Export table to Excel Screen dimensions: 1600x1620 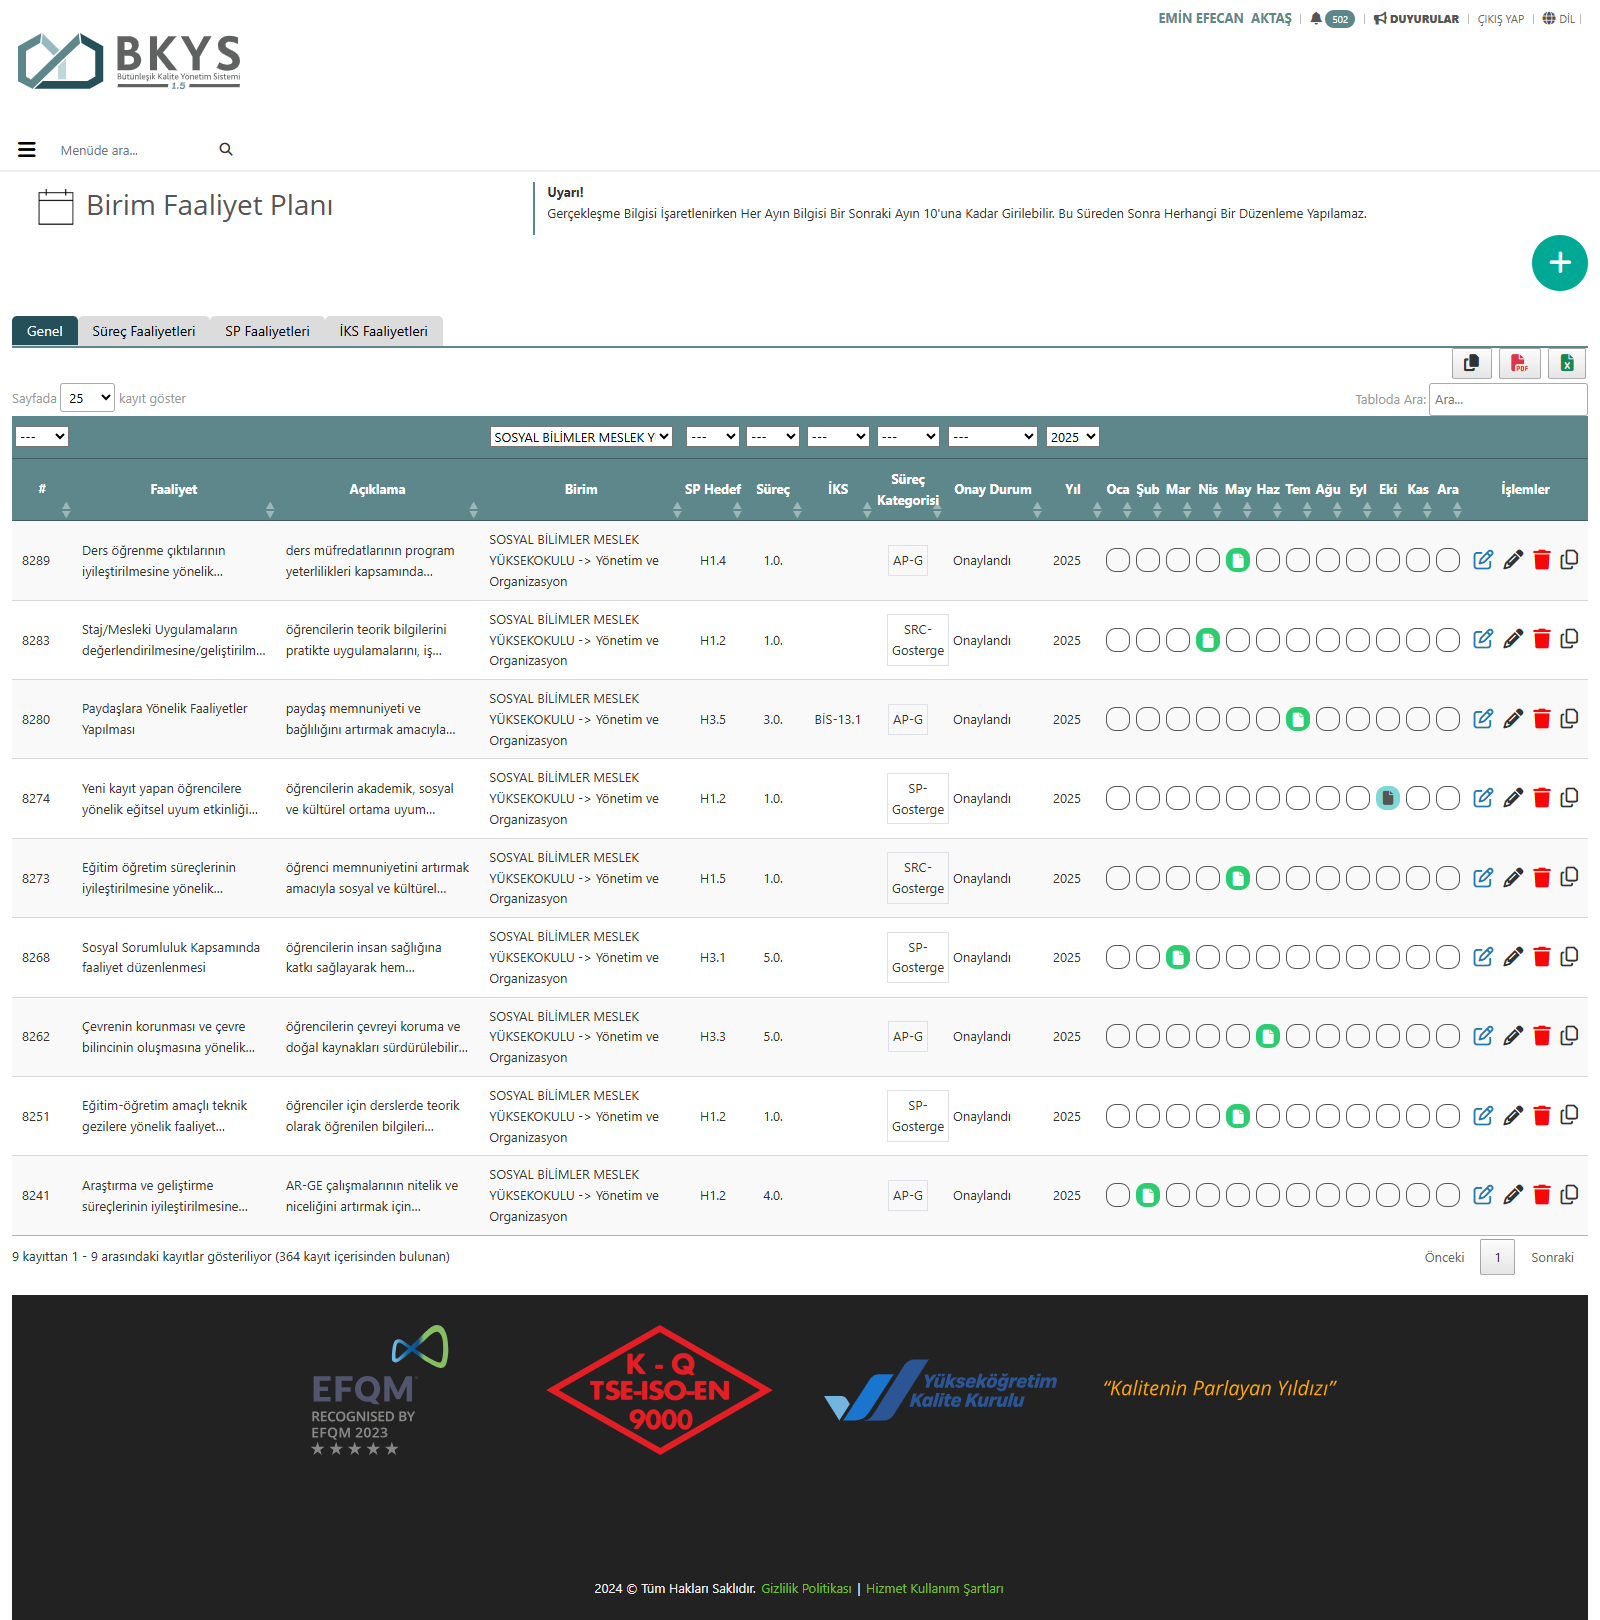click(x=1567, y=363)
